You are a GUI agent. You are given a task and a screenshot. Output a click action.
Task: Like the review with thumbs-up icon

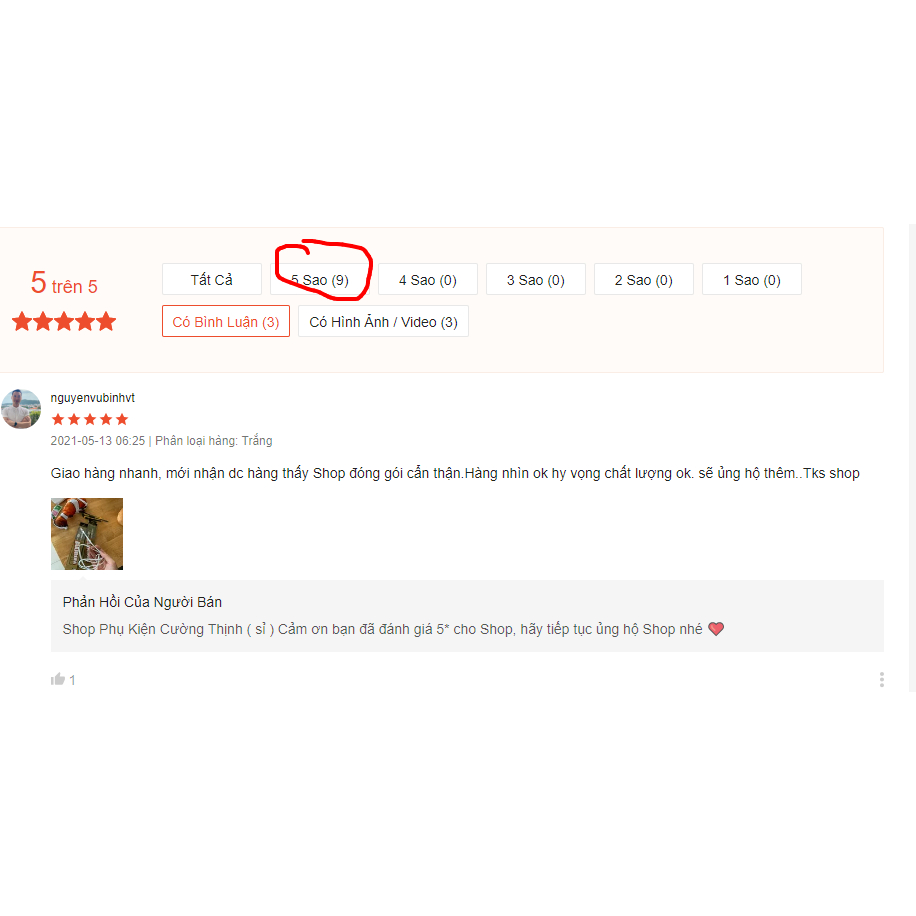[58, 679]
